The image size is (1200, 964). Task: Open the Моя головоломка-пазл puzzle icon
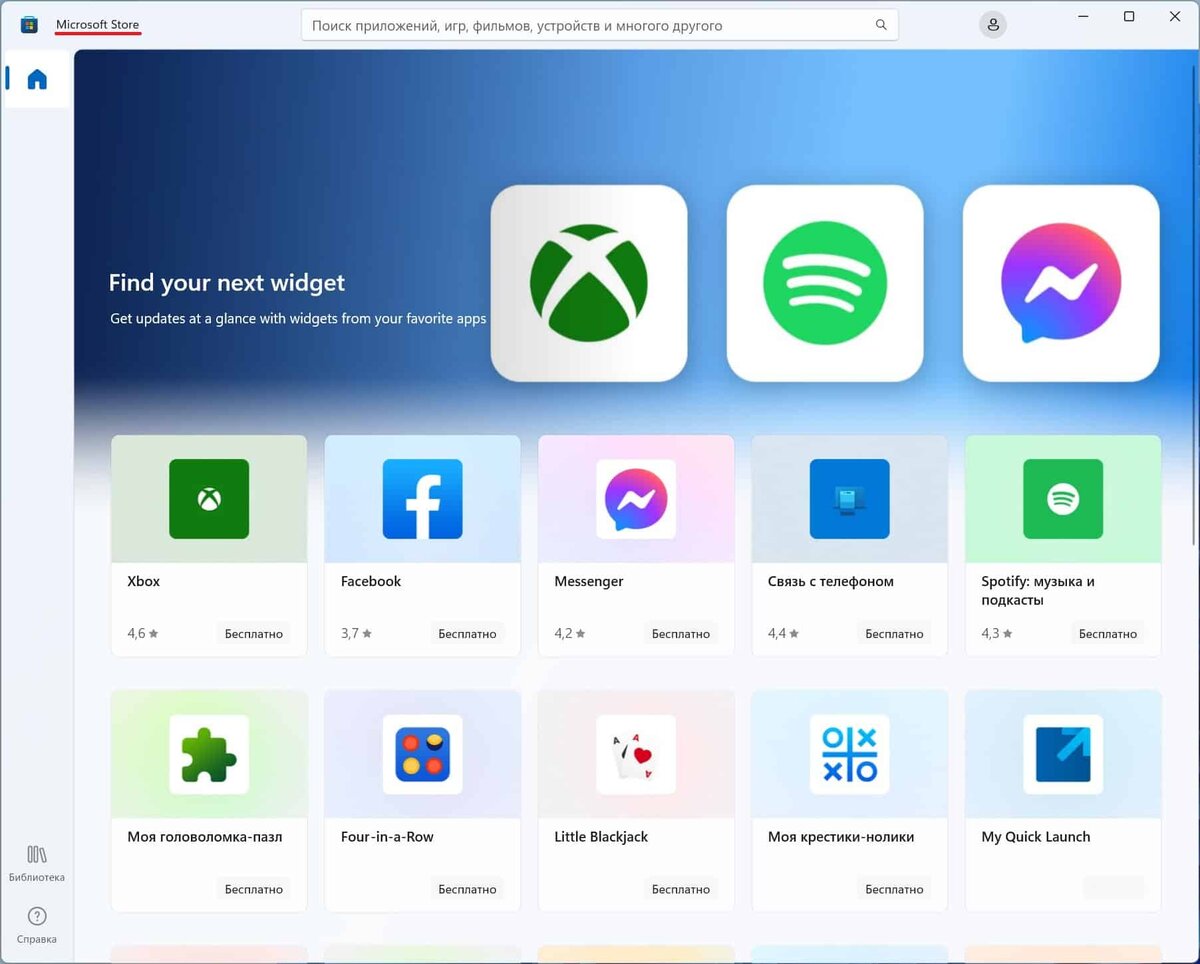click(x=209, y=754)
